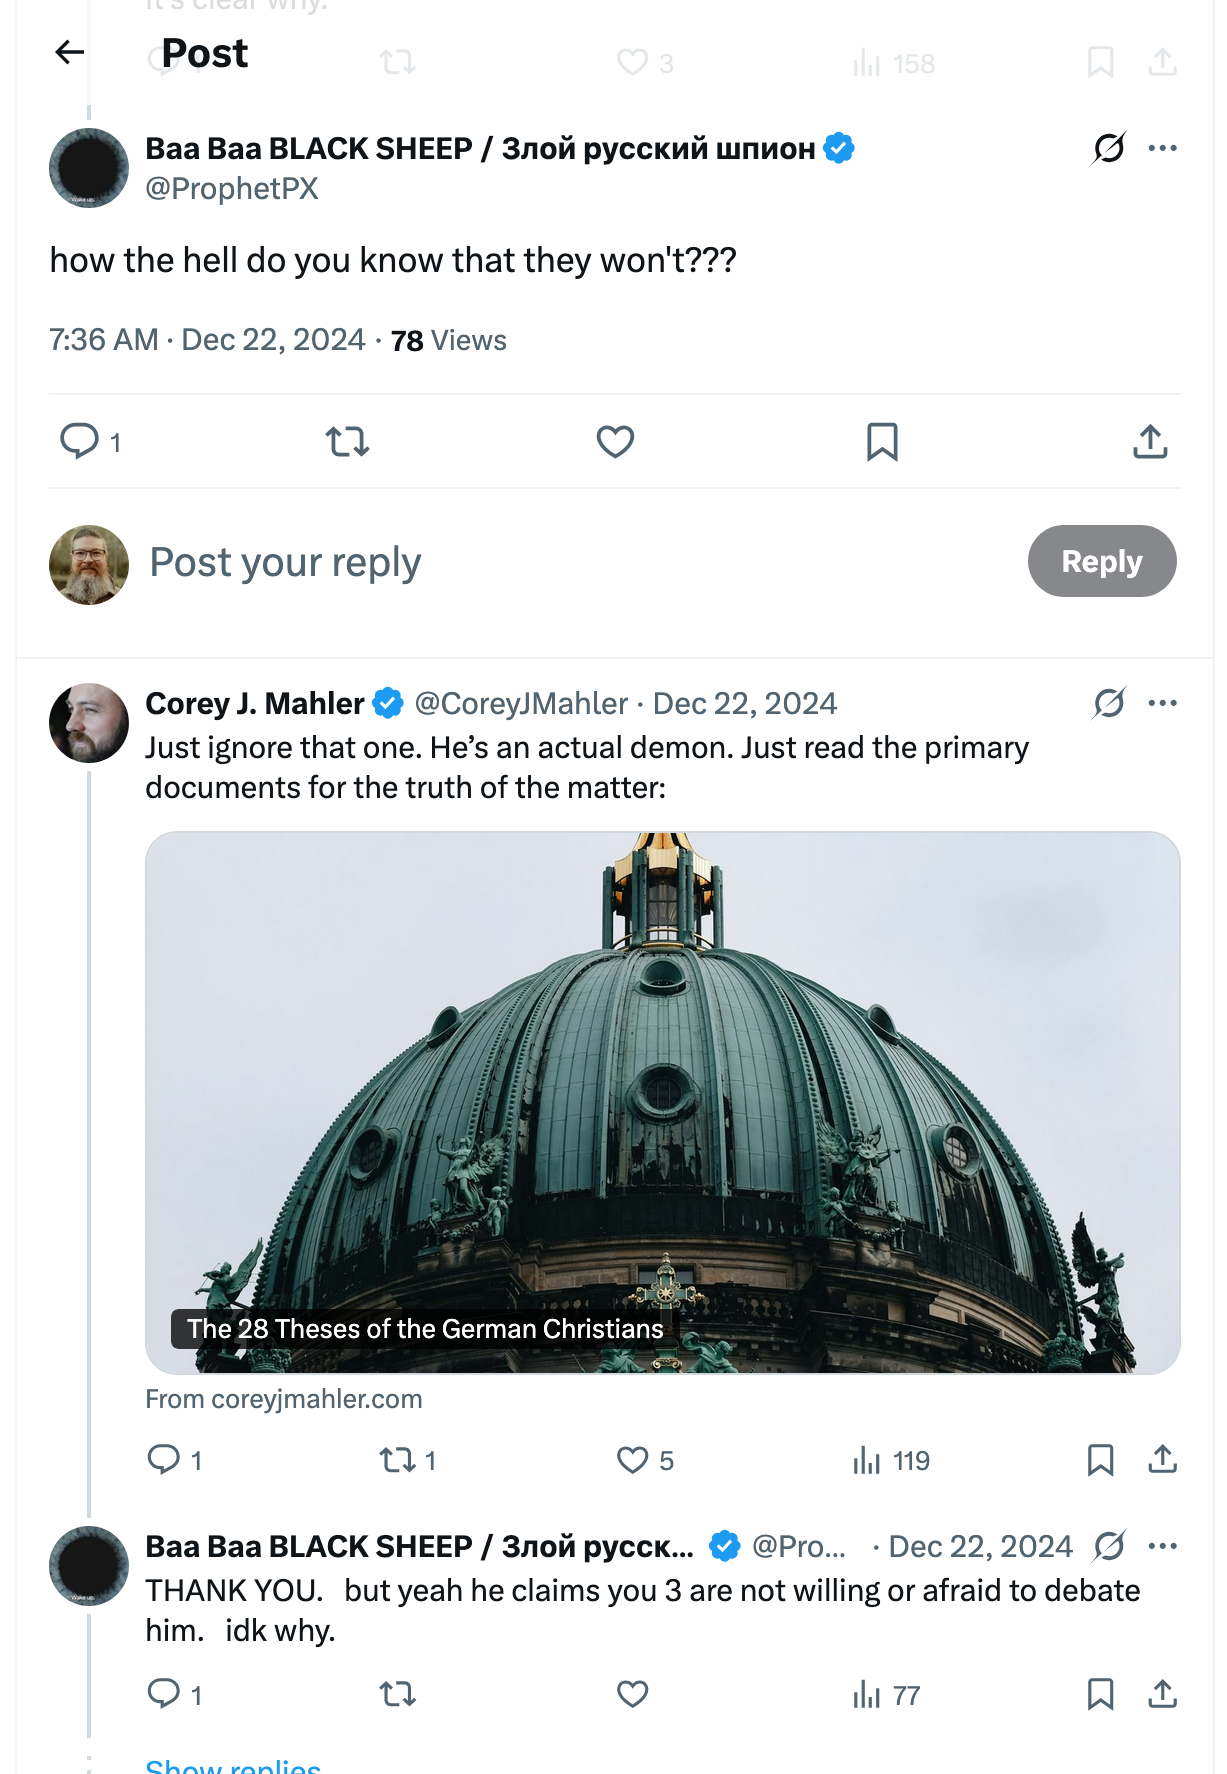Open more options on main post

pos(1162,148)
